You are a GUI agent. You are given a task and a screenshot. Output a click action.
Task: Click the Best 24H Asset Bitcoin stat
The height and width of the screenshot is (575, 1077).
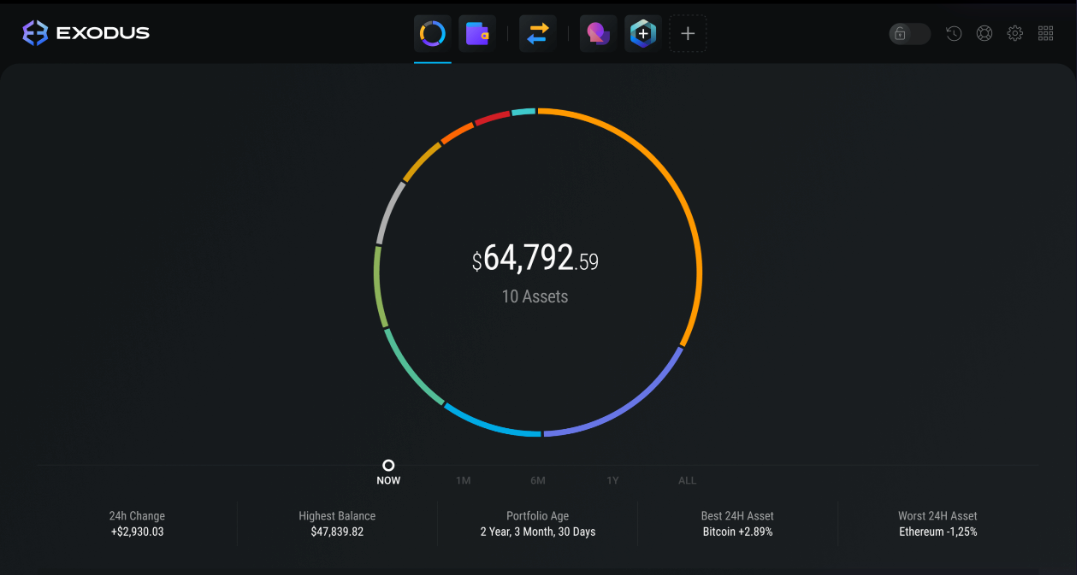[x=738, y=523]
